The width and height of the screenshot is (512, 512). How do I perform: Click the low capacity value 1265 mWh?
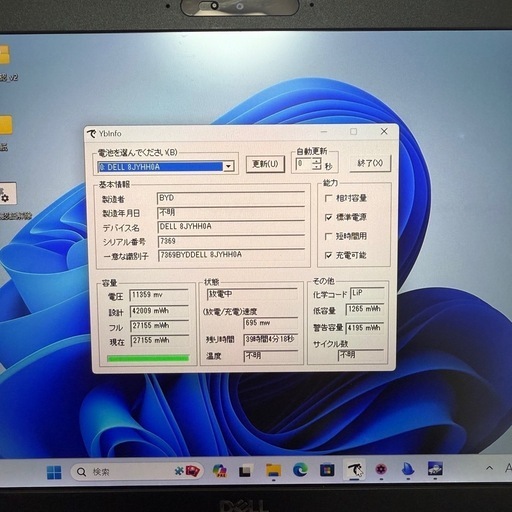[x=365, y=309]
